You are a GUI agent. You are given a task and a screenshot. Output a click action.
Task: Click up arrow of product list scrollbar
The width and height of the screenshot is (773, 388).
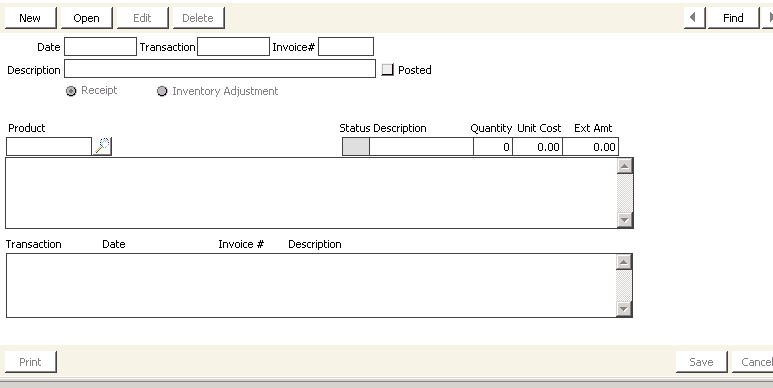click(x=625, y=166)
